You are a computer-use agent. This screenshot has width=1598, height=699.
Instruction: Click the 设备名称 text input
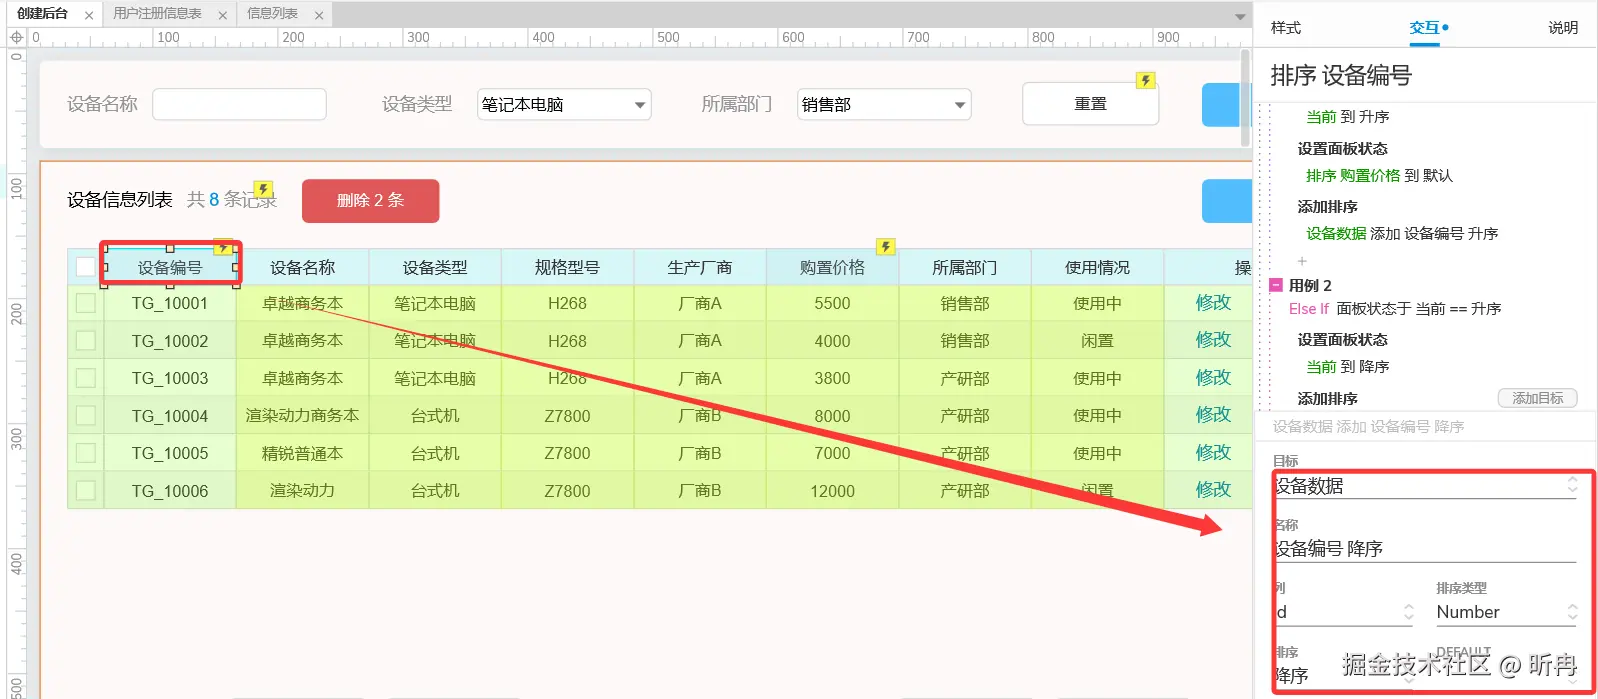(x=239, y=104)
